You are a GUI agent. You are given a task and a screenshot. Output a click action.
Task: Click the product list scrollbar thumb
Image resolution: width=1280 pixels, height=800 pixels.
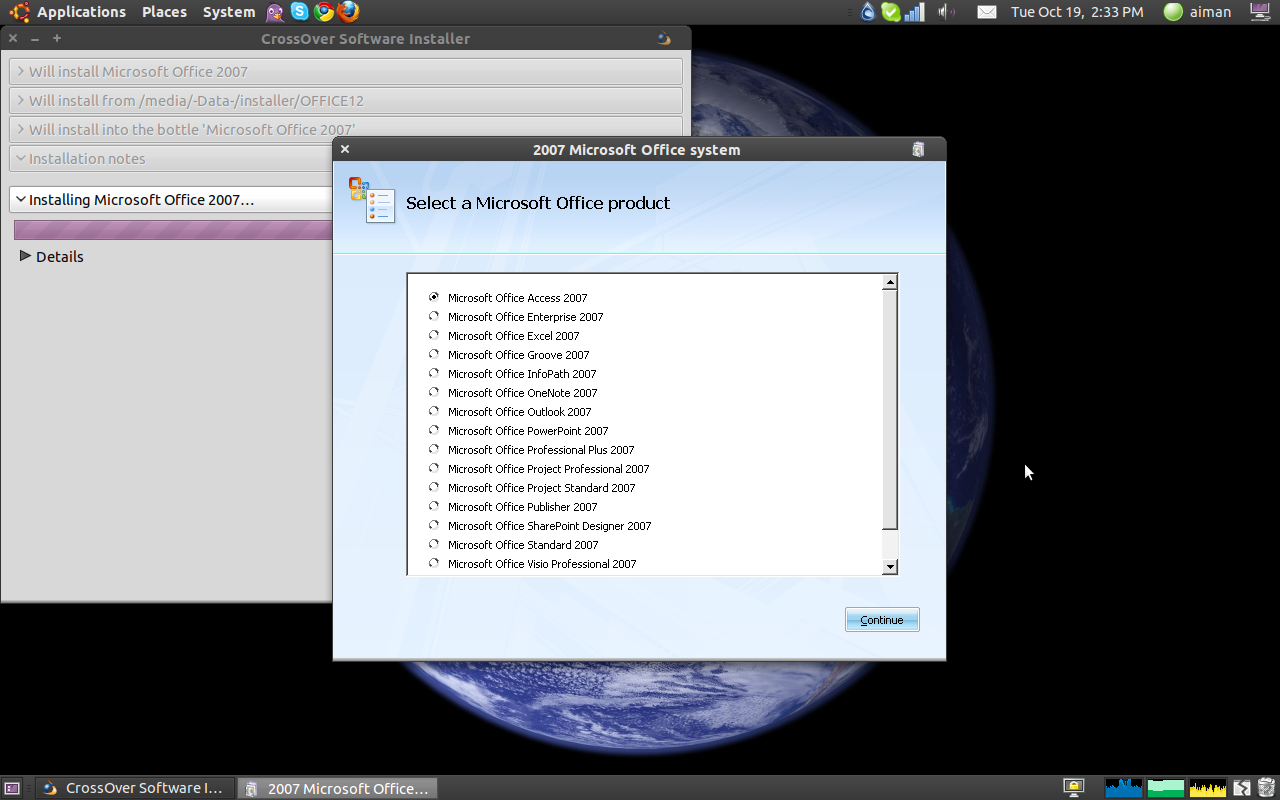coord(890,410)
